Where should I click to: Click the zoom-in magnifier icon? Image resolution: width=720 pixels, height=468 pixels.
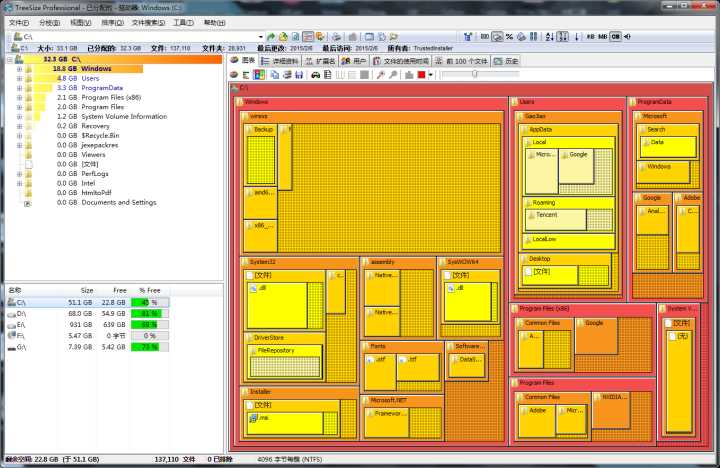(380, 74)
